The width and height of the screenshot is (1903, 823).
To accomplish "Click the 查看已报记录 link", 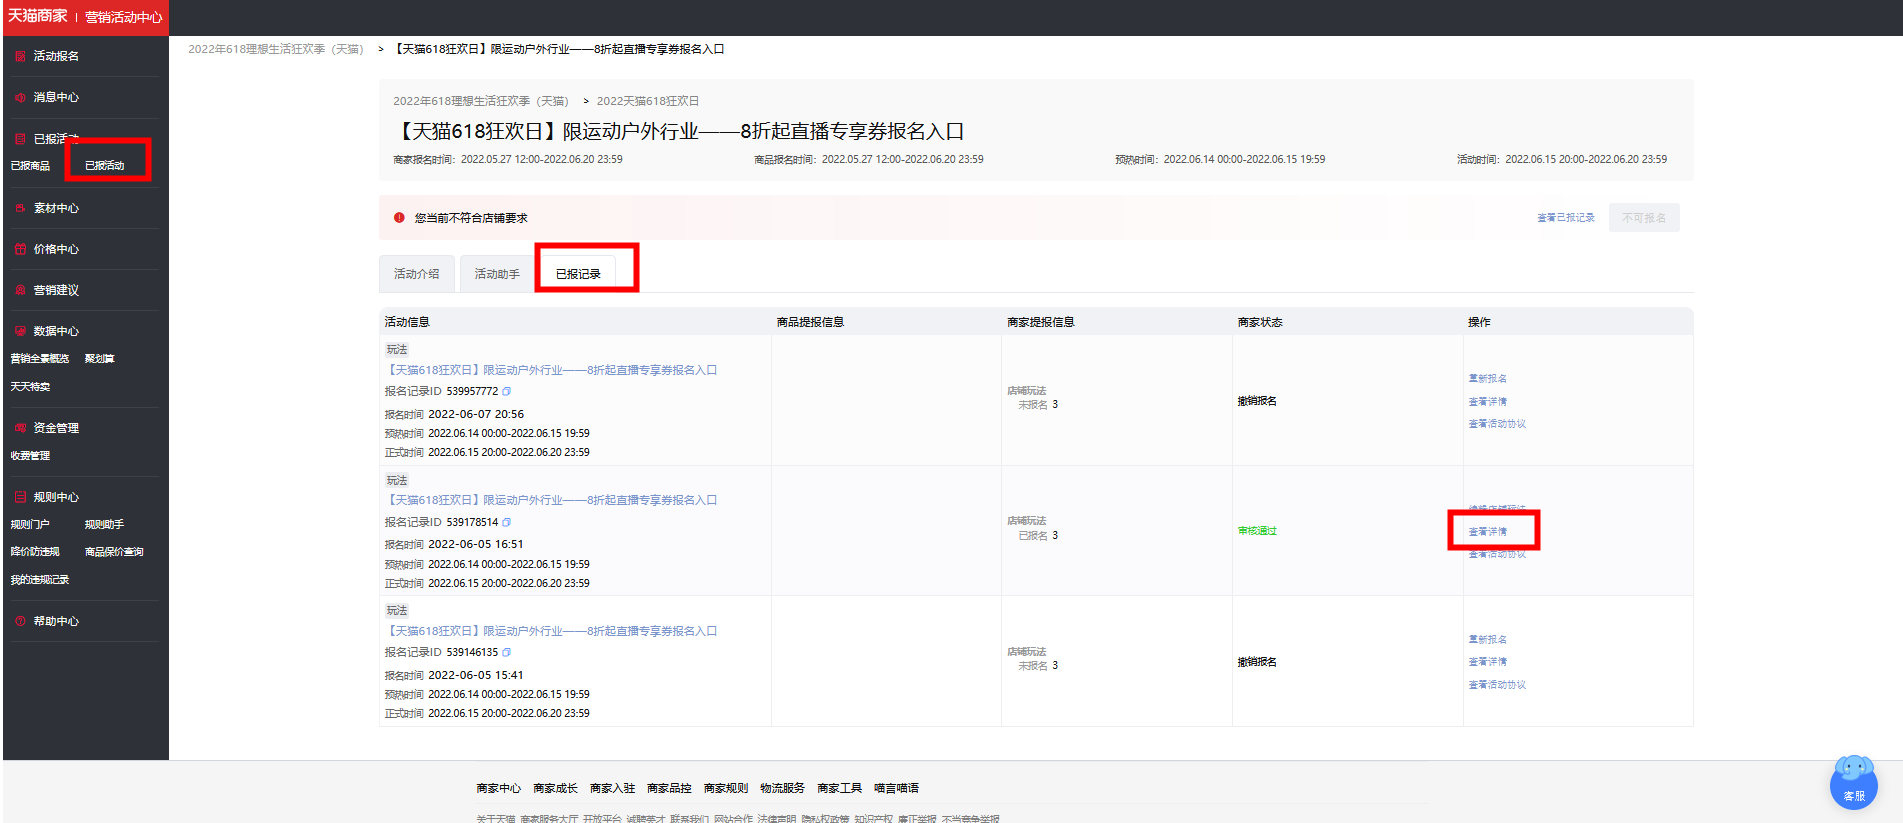I will [1566, 217].
